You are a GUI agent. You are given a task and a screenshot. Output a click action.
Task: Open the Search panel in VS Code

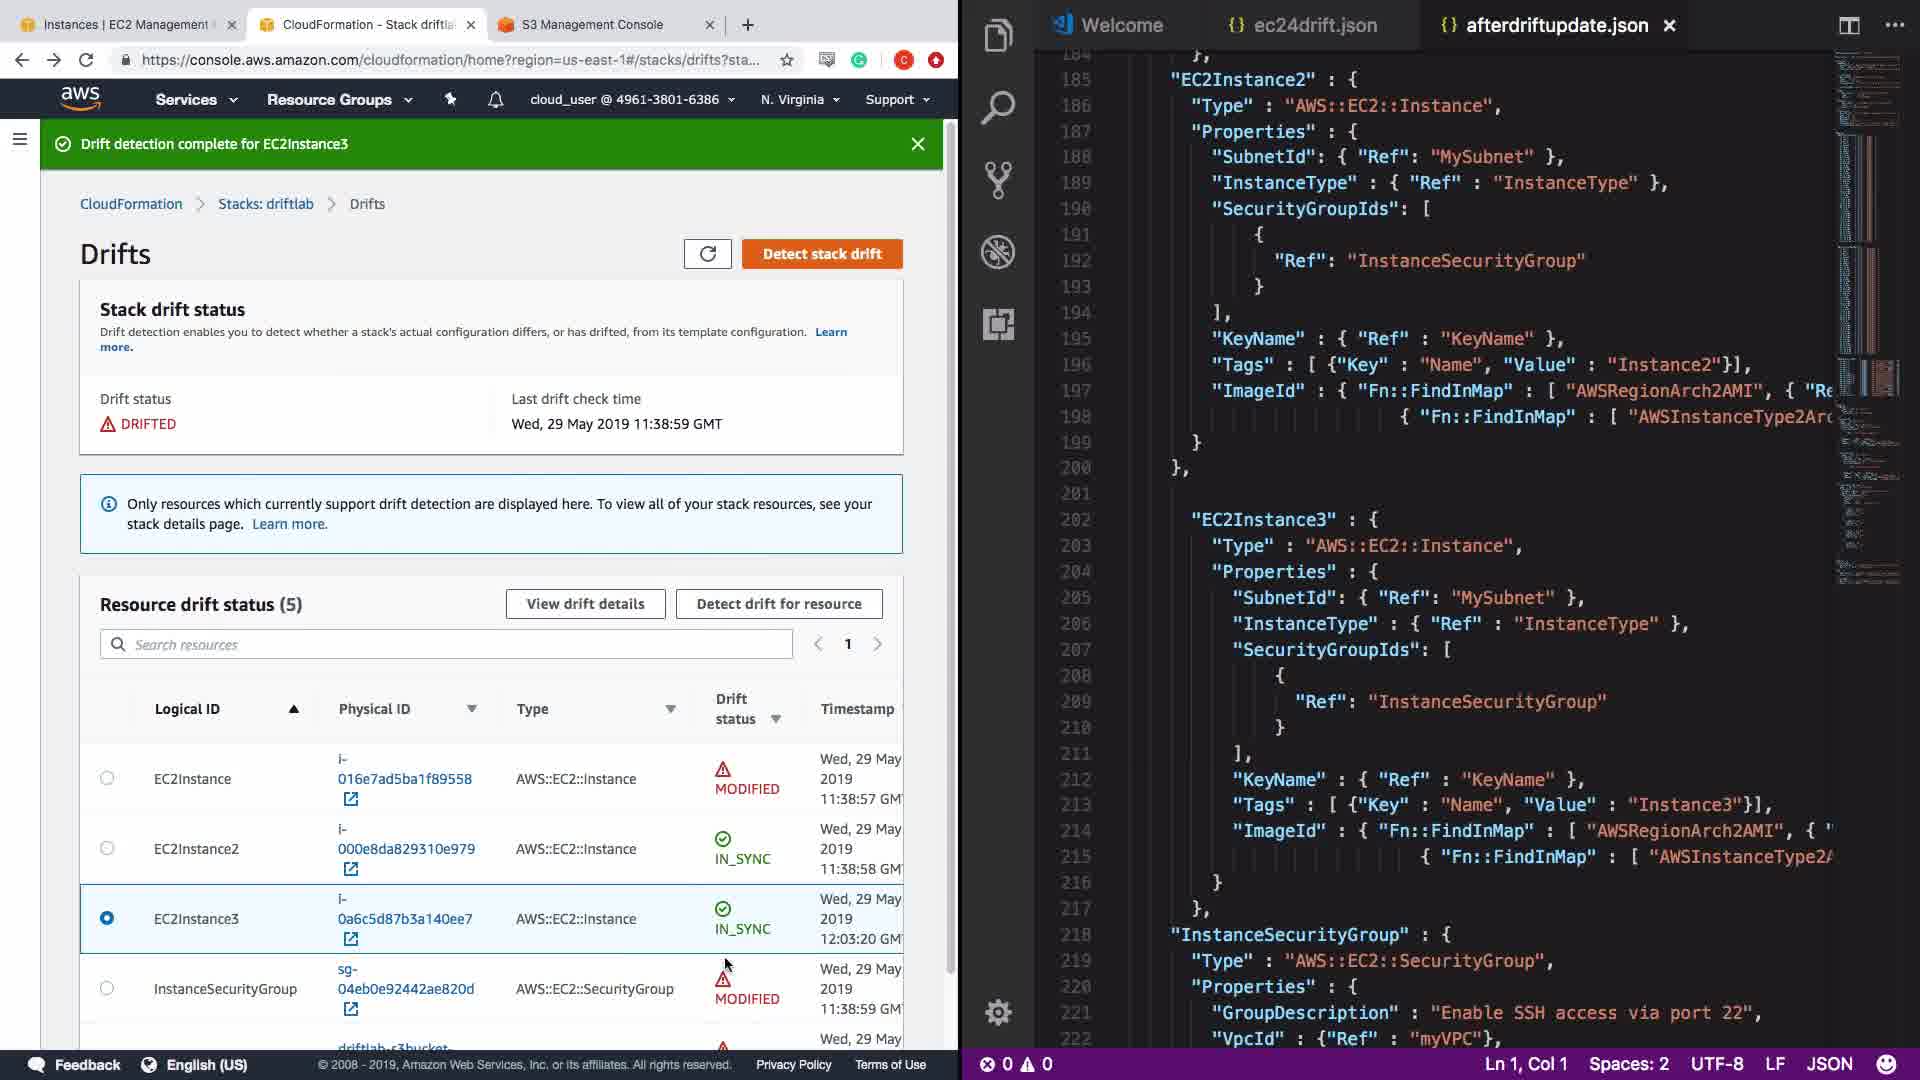(x=997, y=108)
